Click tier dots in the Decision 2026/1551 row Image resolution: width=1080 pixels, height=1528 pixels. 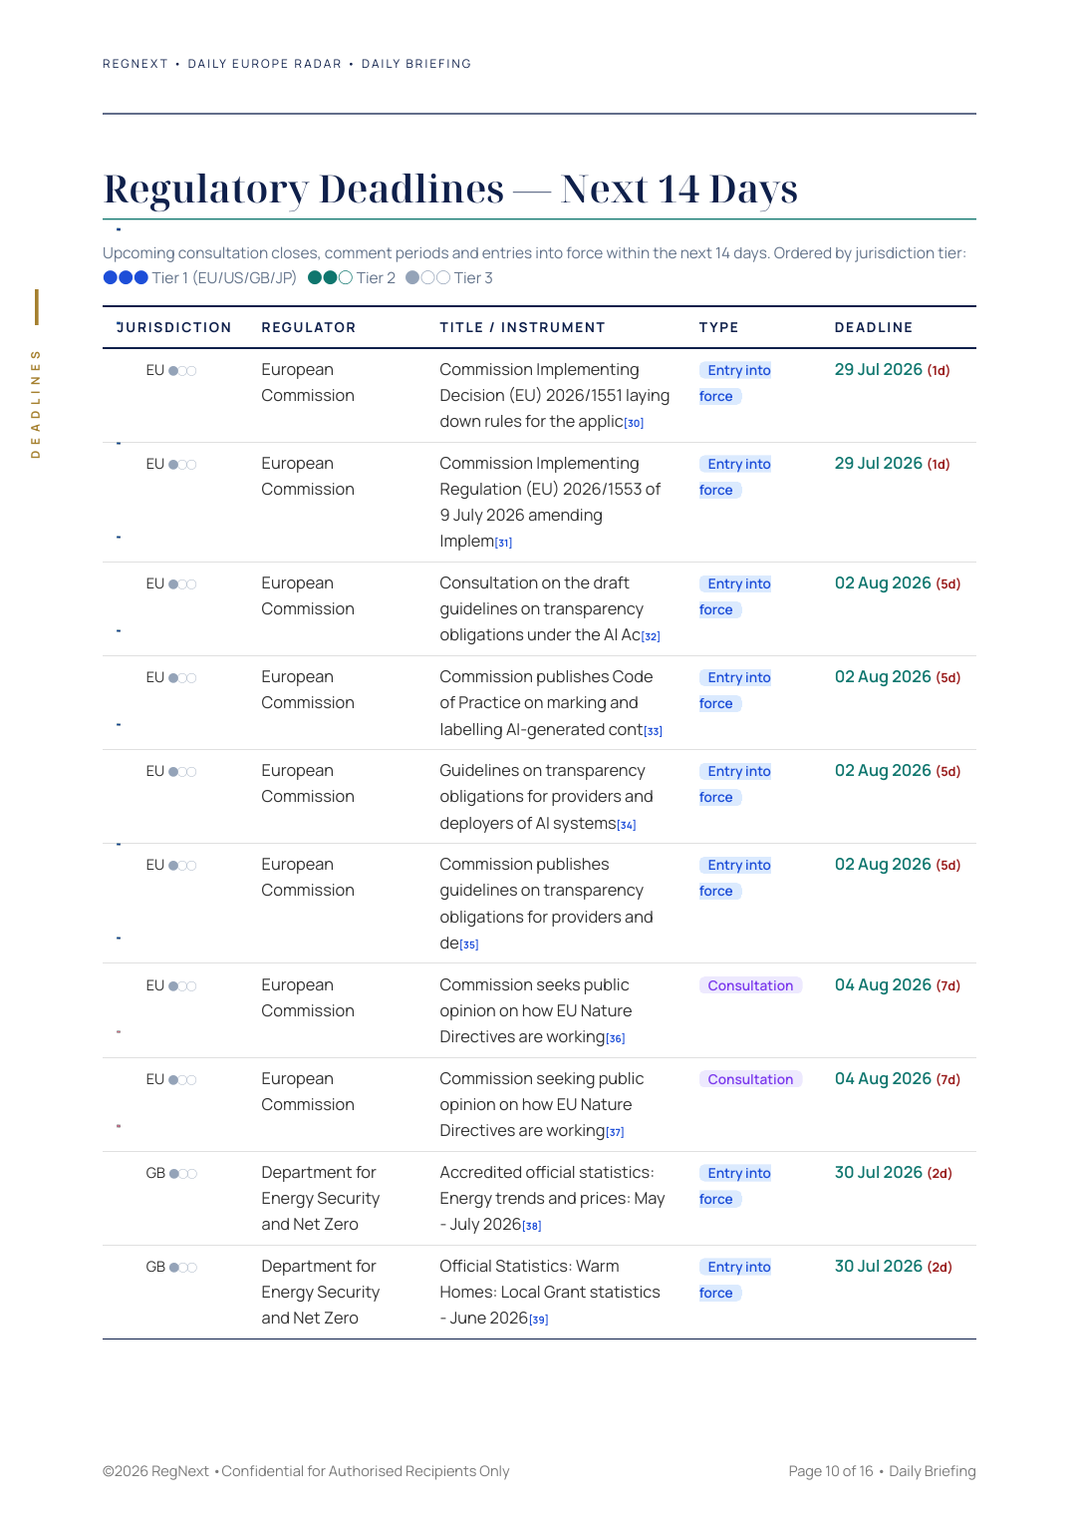[x=182, y=371]
